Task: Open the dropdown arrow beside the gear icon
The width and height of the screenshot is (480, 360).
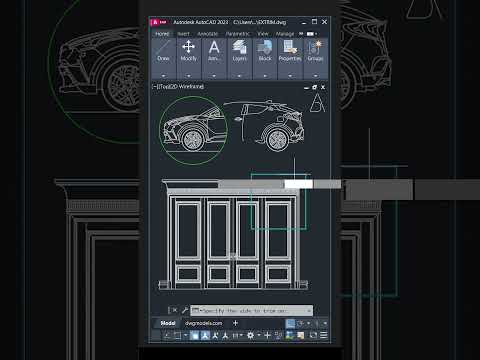Action: pyautogui.click(x=258, y=336)
